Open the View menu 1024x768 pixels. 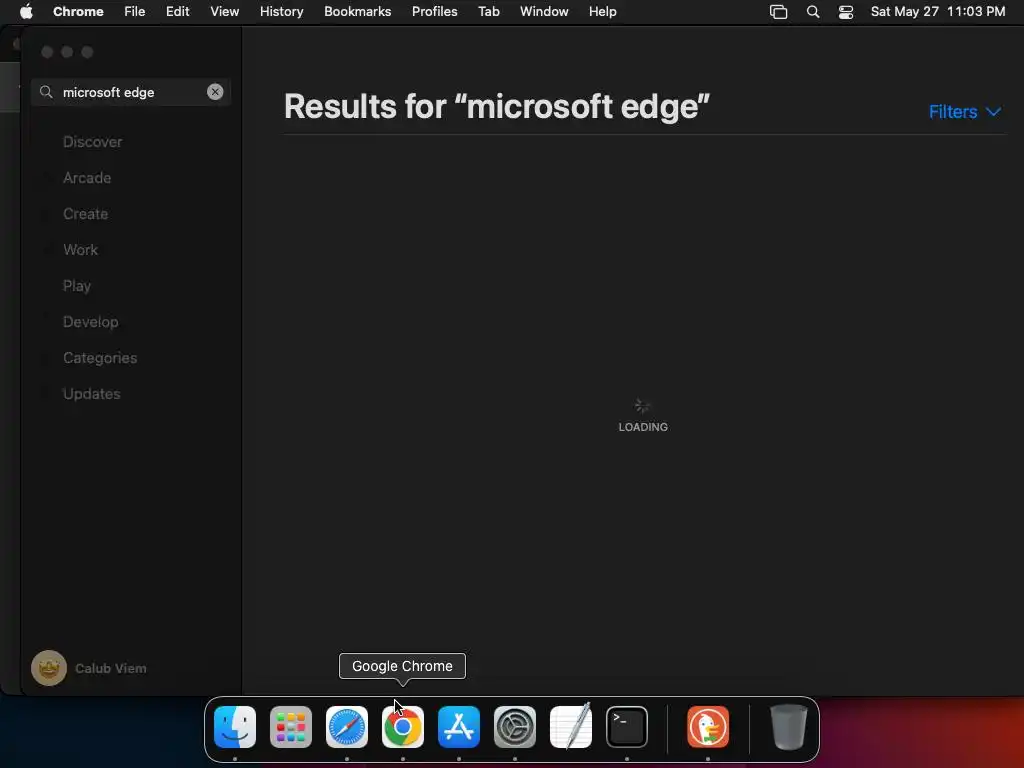pyautogui.click(x=225, y=12)
